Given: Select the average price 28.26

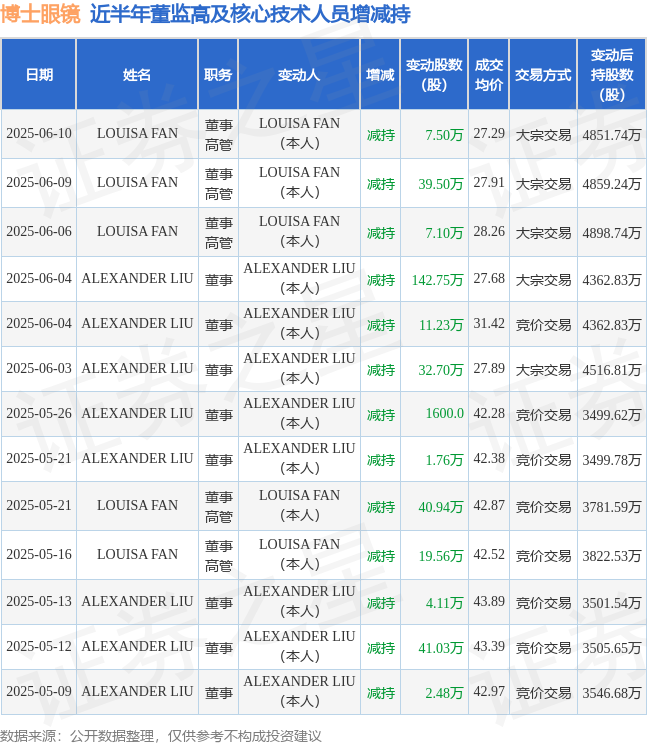Looking at the screenshot, I should tap(489, 231).
